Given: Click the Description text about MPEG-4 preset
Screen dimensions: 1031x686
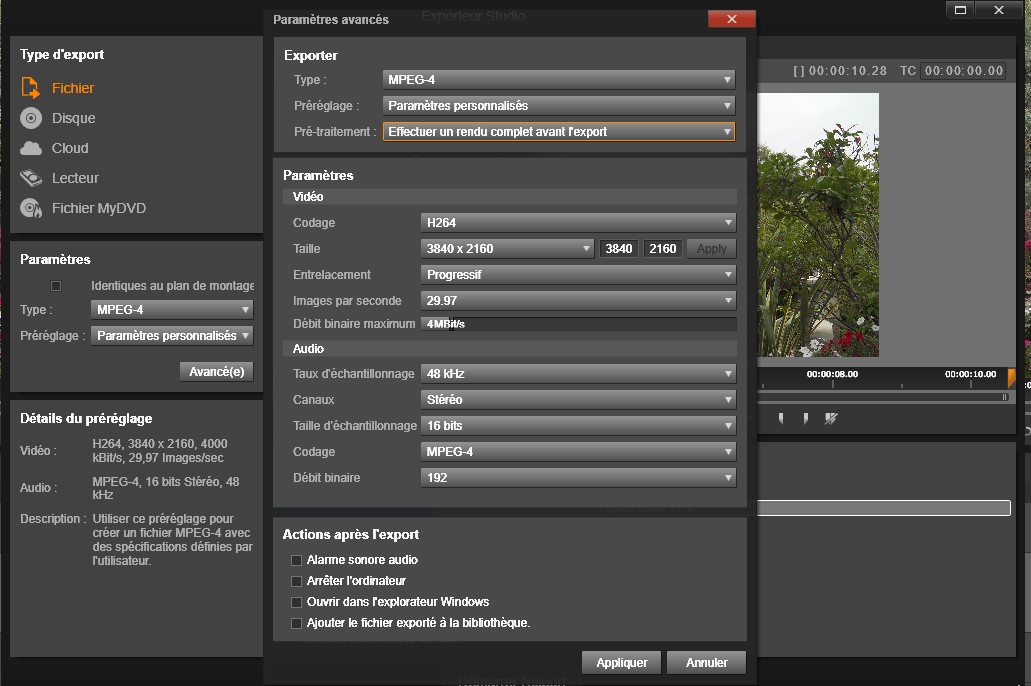Looking at the screenshot, I should (172, 539).
